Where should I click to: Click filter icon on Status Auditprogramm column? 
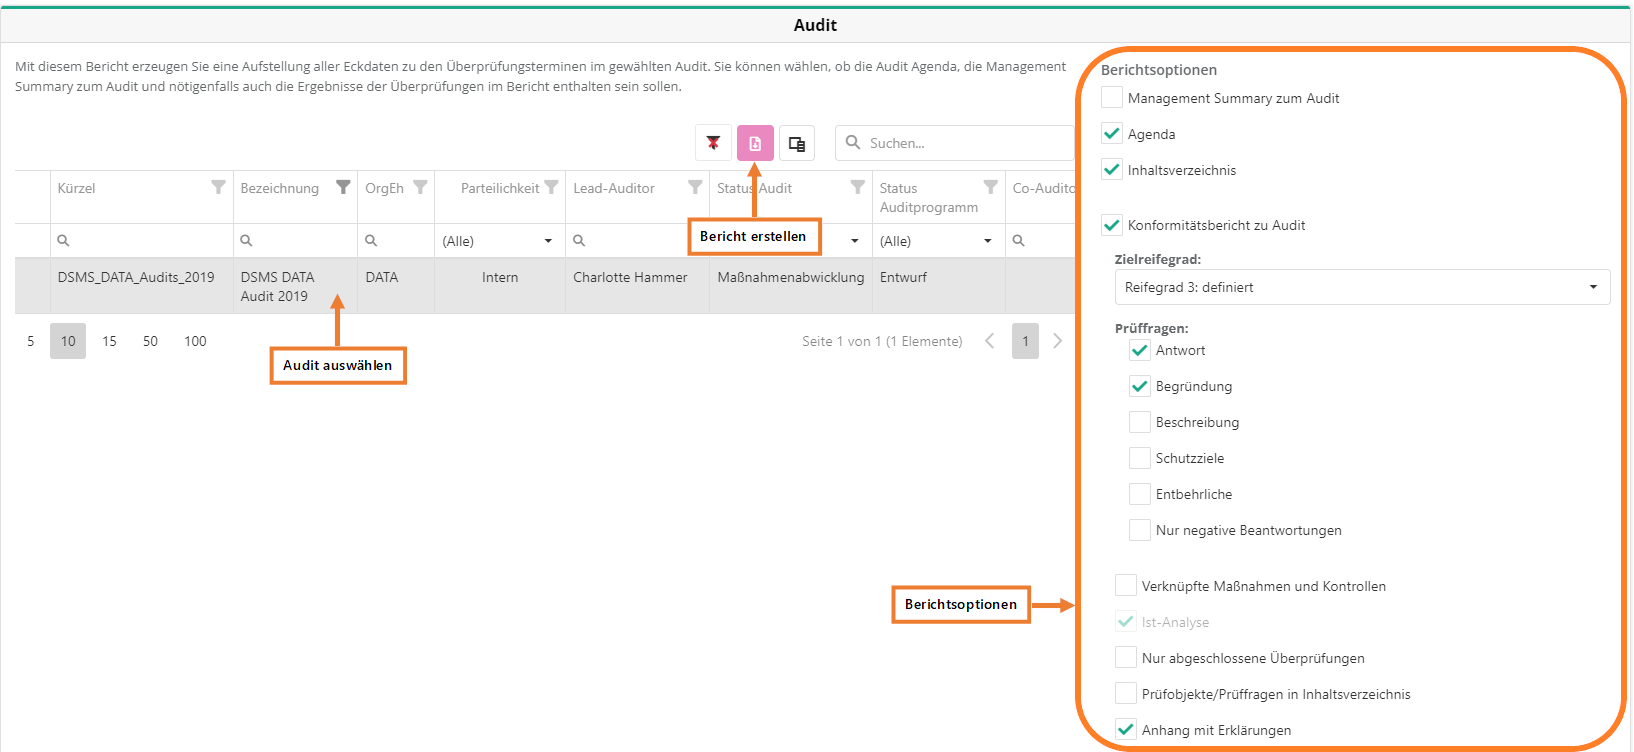click(x=990, y=187)
